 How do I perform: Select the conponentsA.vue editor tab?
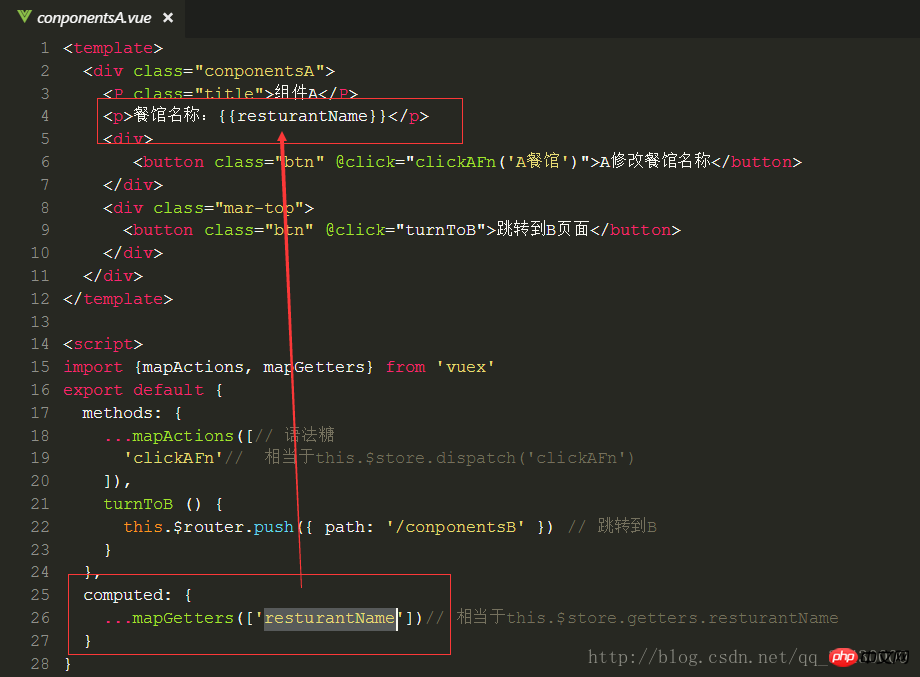(x=94, y=18)
